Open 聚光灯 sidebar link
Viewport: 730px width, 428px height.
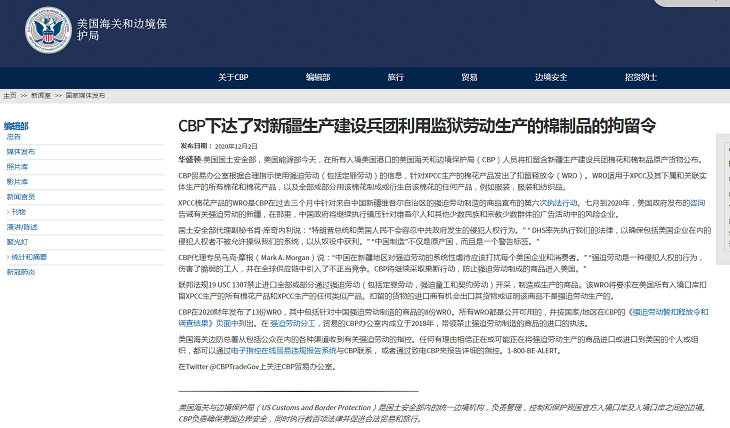pyautogui.click(x=17, y=242)
